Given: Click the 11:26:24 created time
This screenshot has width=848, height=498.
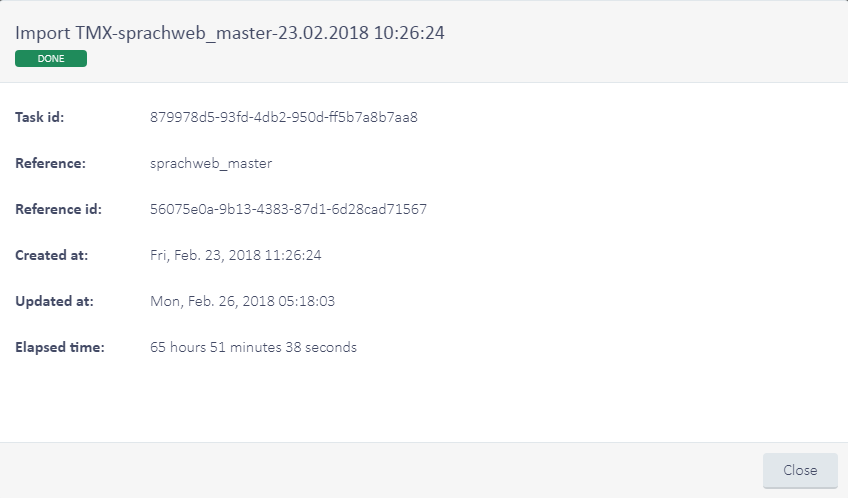Looking at the screenshot, I should click(x=293, y=255).
